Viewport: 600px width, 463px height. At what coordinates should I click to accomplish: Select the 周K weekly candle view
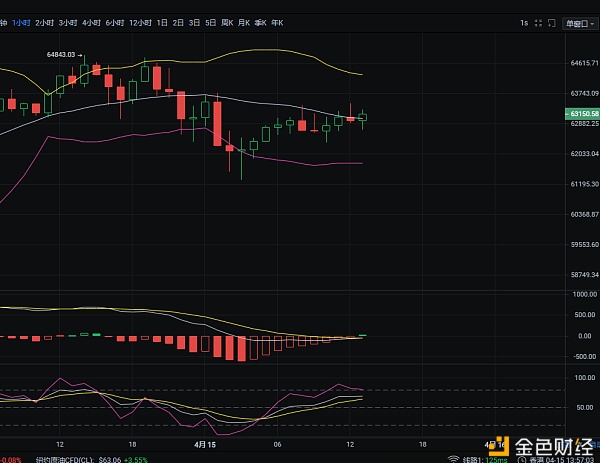[x=227, y=22]
